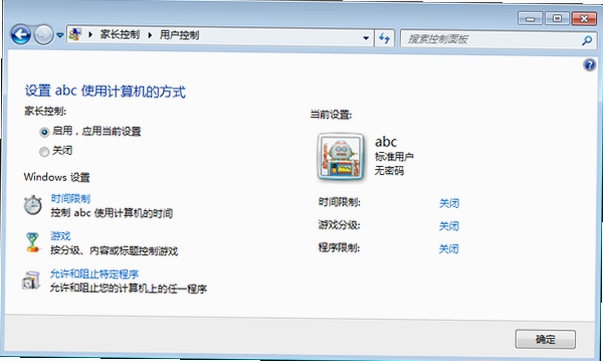Viewport: 603px width, 361px height.
Task: Click the 无密码 text under abc
Action: (x=389, y=170)
